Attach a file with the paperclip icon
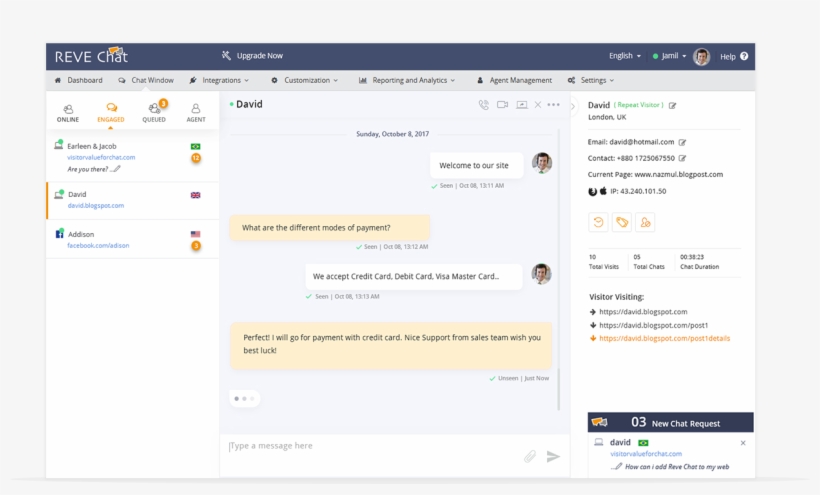 [x=530, y=456]
